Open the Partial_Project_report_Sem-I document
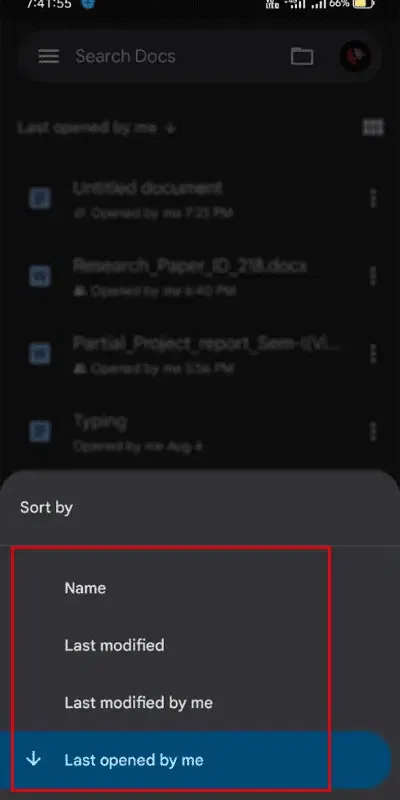400x800 pixels. 206,344
